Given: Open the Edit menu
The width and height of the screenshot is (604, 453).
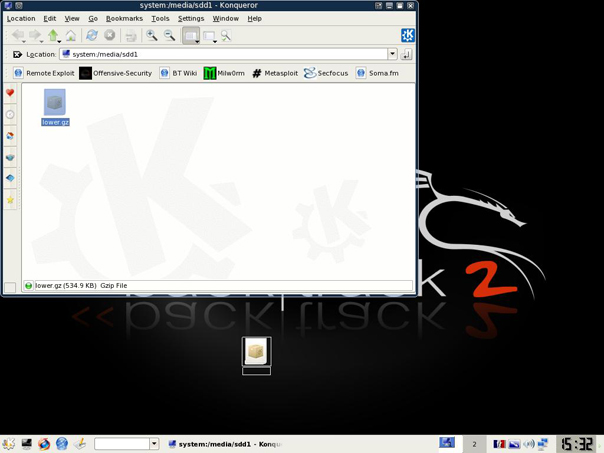Looking at the screenshot, I should pyautogui.click(x=49, y=18).
